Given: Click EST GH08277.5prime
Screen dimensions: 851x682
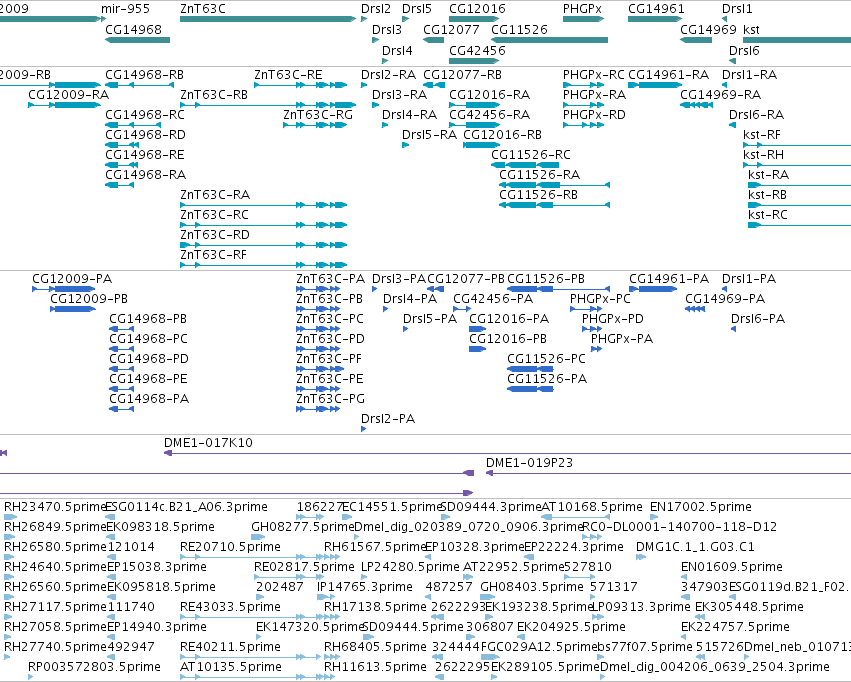Looking at the screenshot, I should point(258,537).
